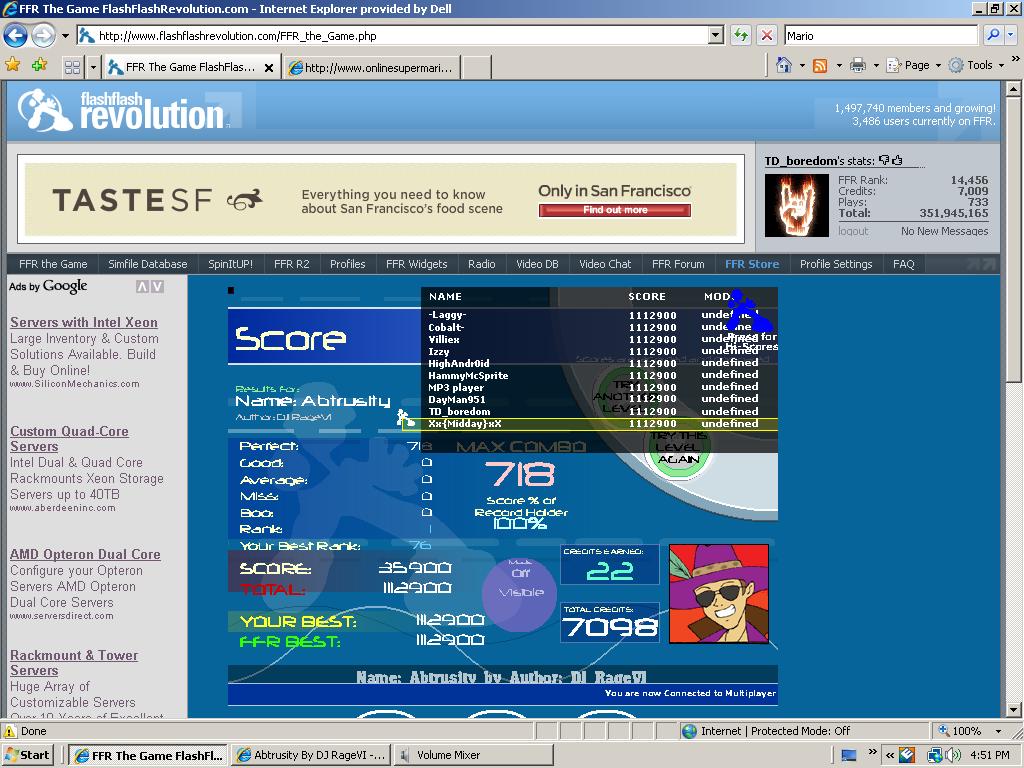The height and width of the screenshot is (768, 1024).
Task: Stop page loading with the red X icon
Action: (x=767, y=35)
